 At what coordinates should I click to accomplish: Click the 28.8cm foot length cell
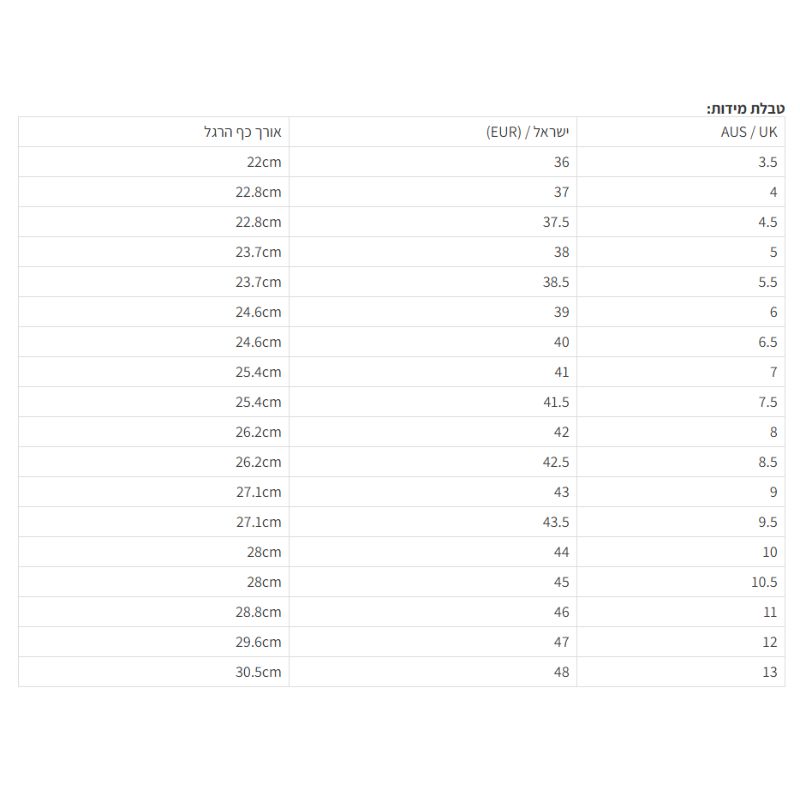point(154,612)
